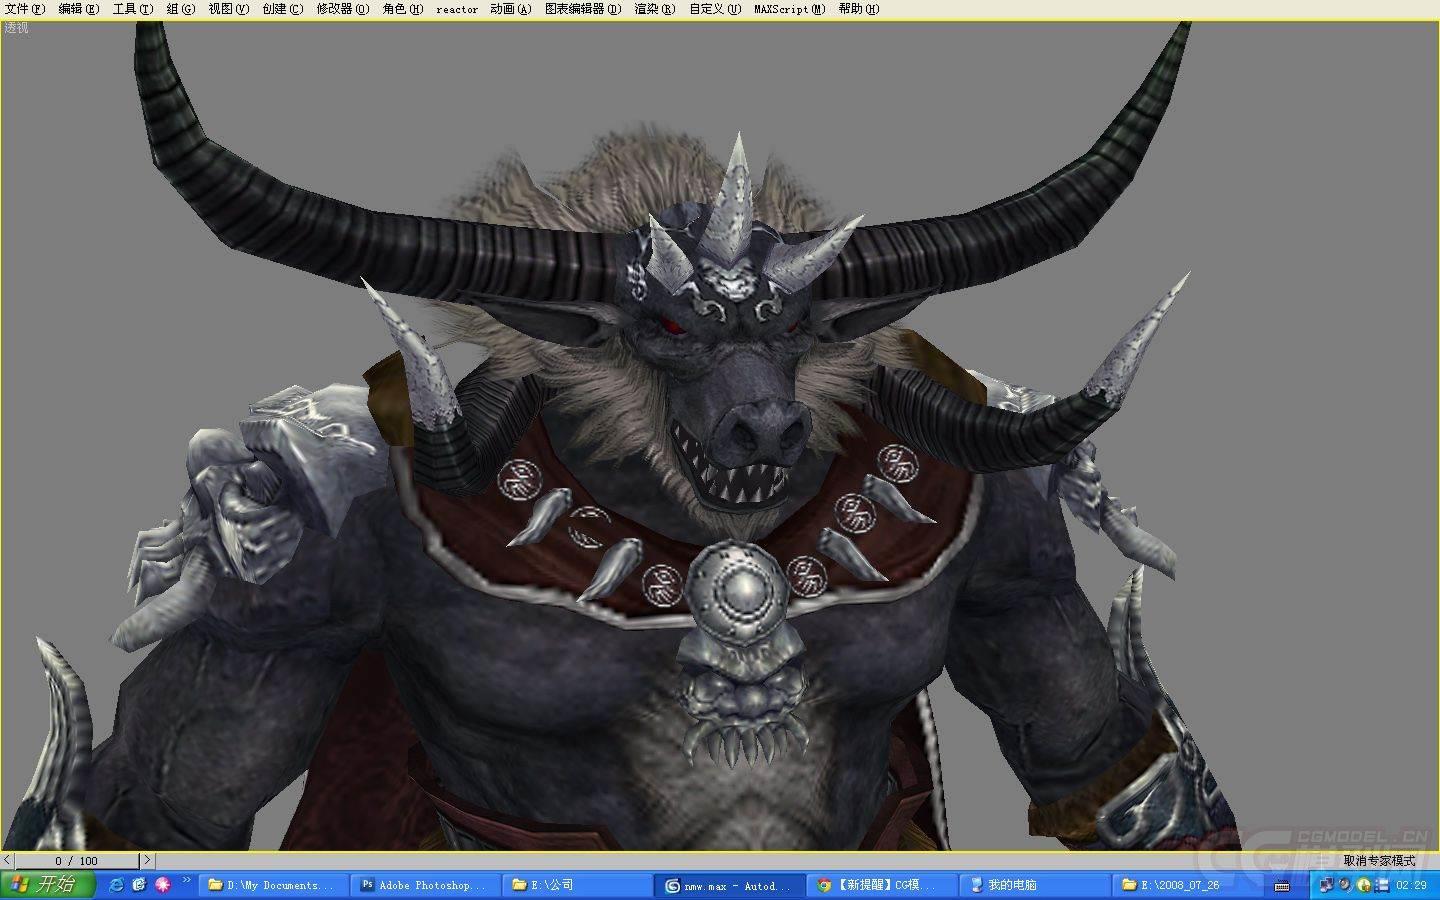Click the blue server tray icon
Image resolution: width=1440 pixels, height=900 pixels.
click(x=1381, y=885)
